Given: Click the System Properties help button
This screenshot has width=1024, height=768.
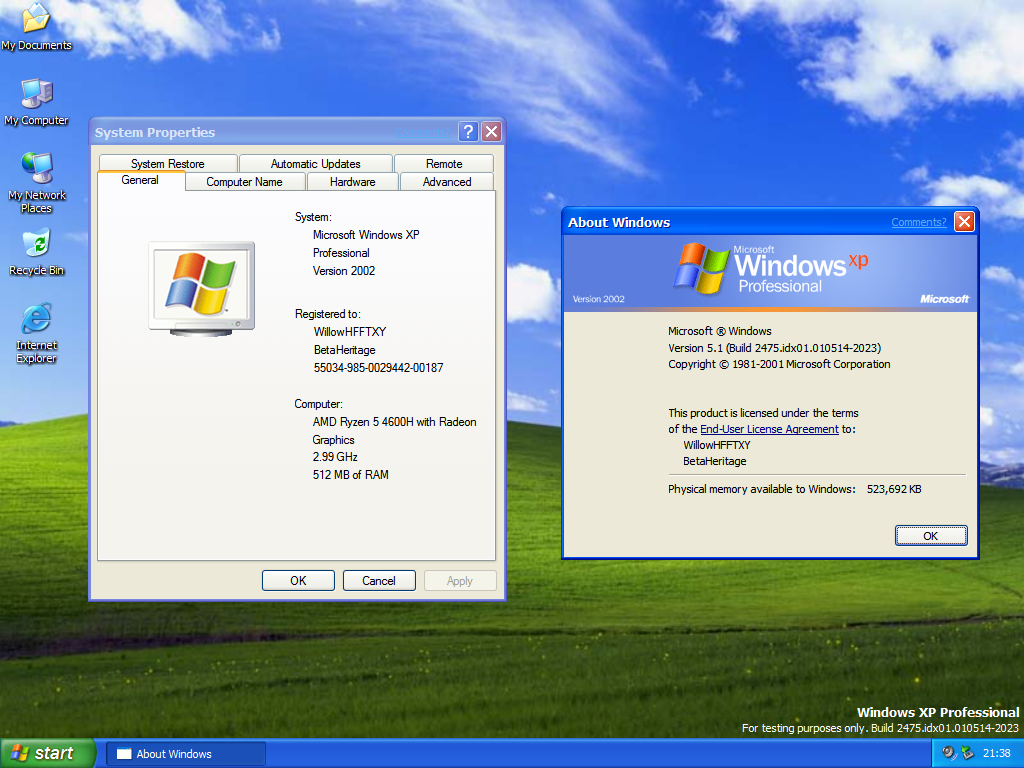Looking at the screenshot, I should (x=468, y=132).
